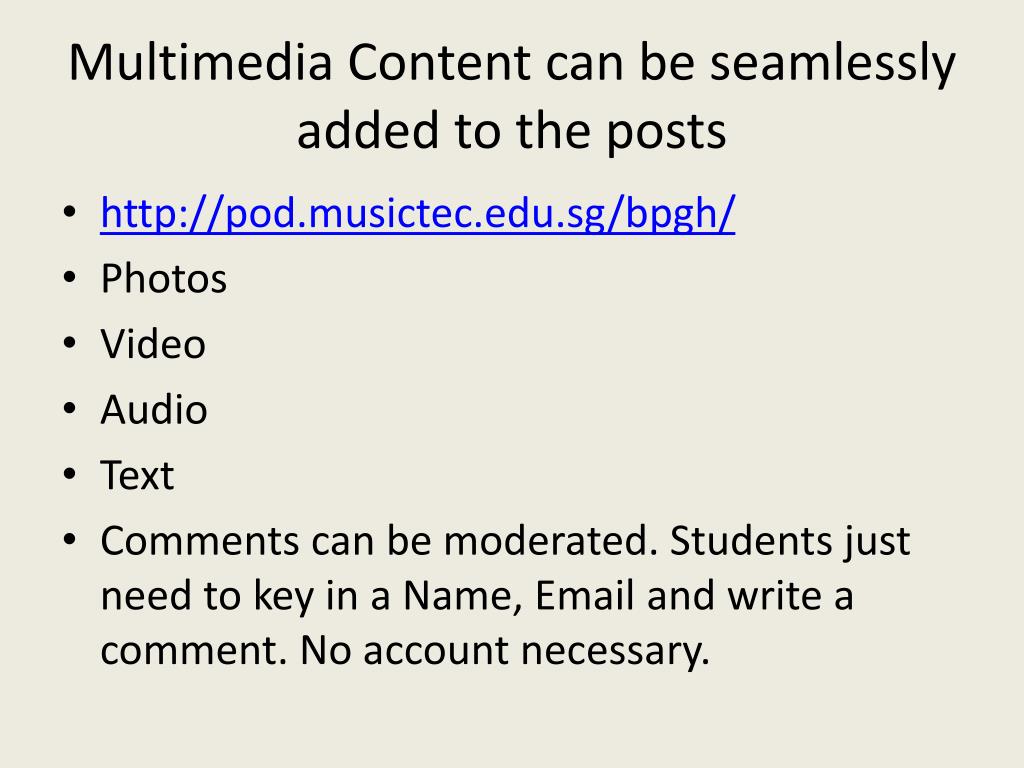Select the "Audio" bullet text
The height and width of the screenshot is (768, 1024).
point(154,409)
